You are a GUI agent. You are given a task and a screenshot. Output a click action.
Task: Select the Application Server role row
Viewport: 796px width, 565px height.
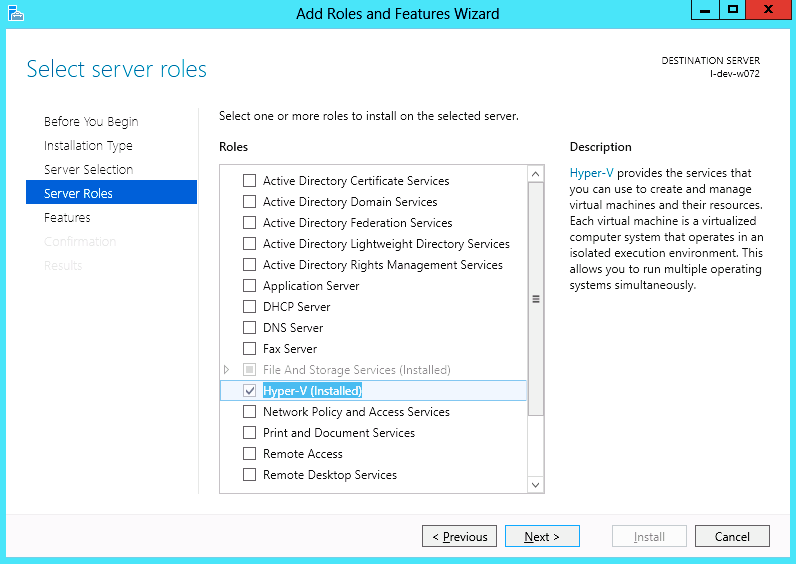click(311, 286)
